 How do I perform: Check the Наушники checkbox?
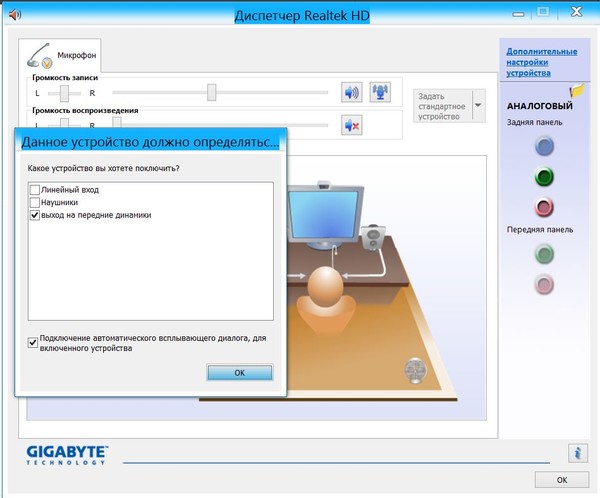pyautogui.click(x=35, y=202)
